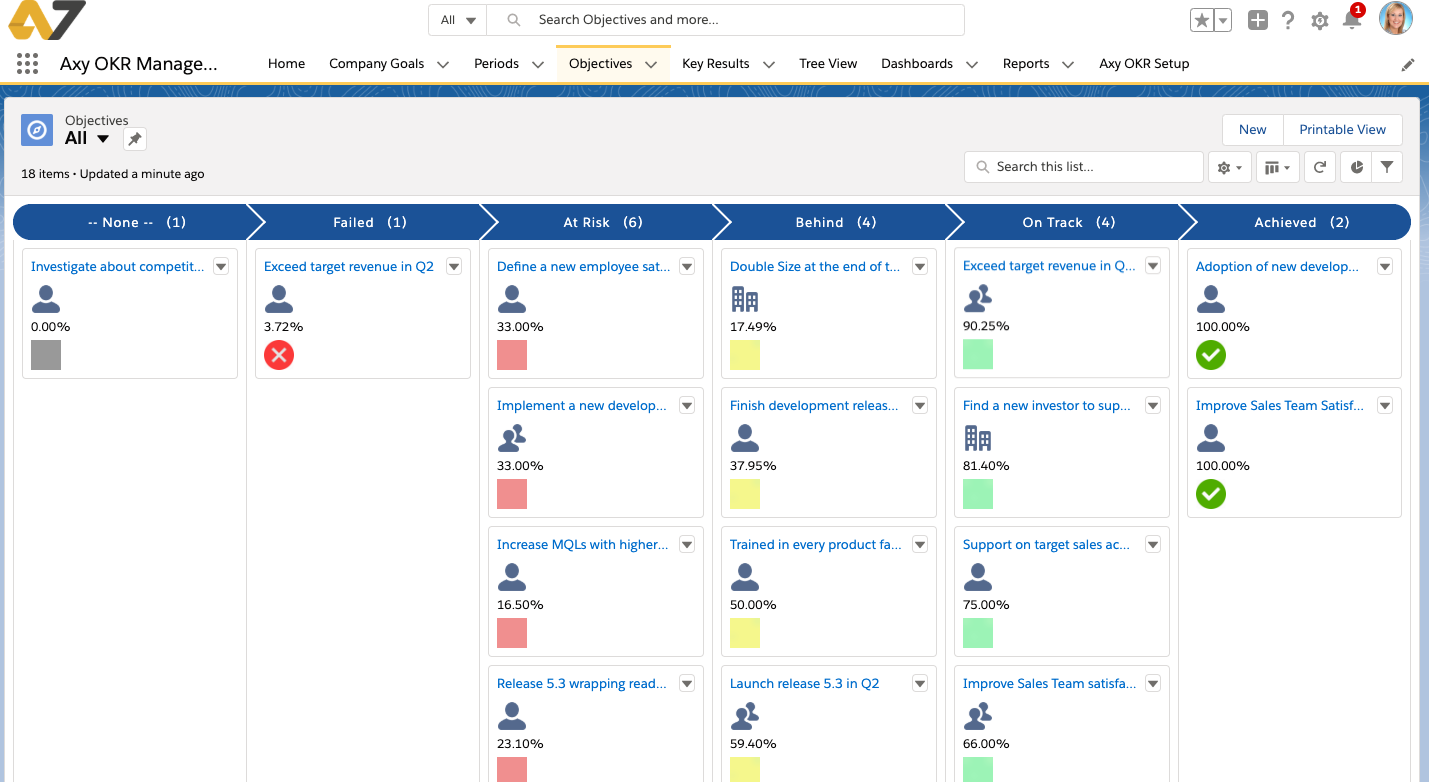Open the Dashboards tab
Image resolution: width=1429 pixels, height=782 pixels.
(917, 64)
